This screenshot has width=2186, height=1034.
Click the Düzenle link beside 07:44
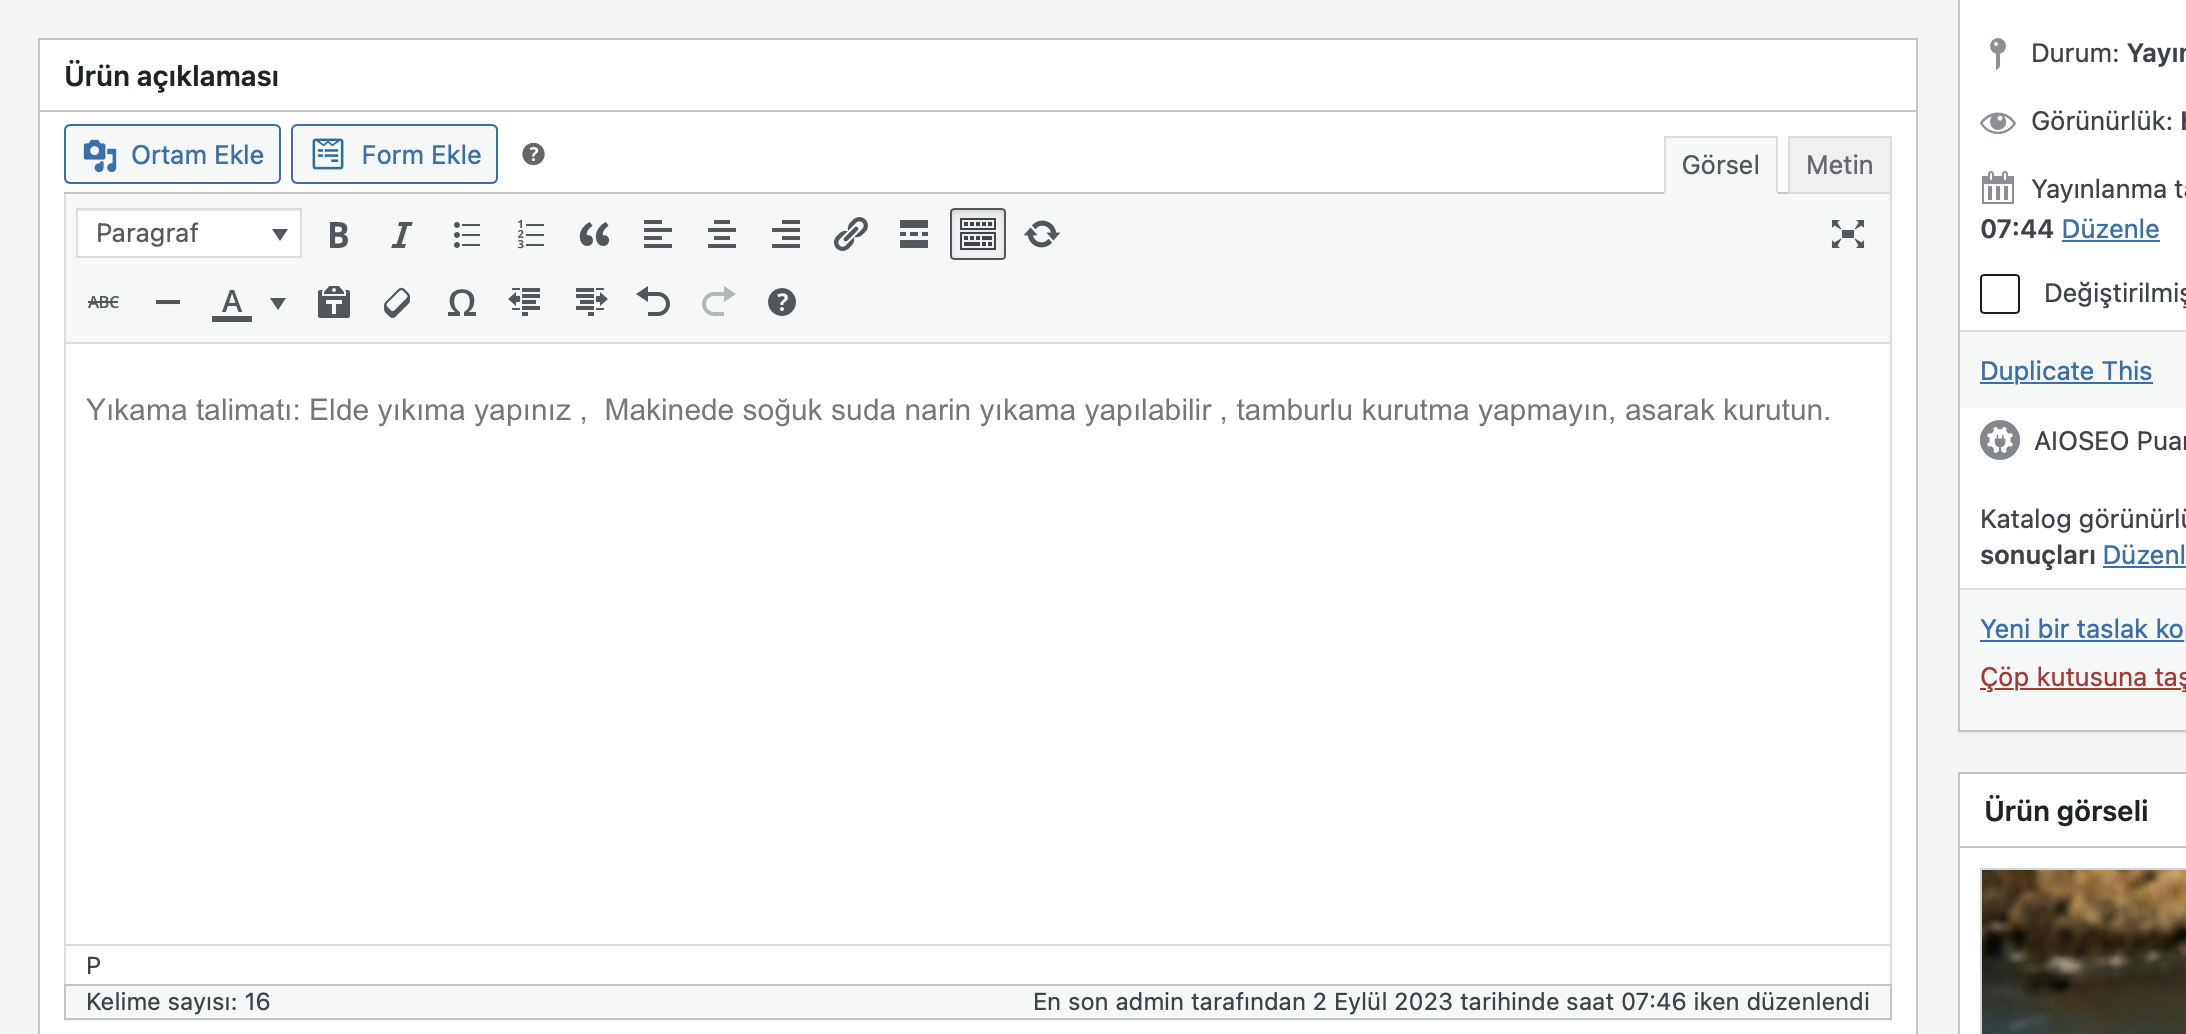pyautogui.click(x=2110, y=229)
